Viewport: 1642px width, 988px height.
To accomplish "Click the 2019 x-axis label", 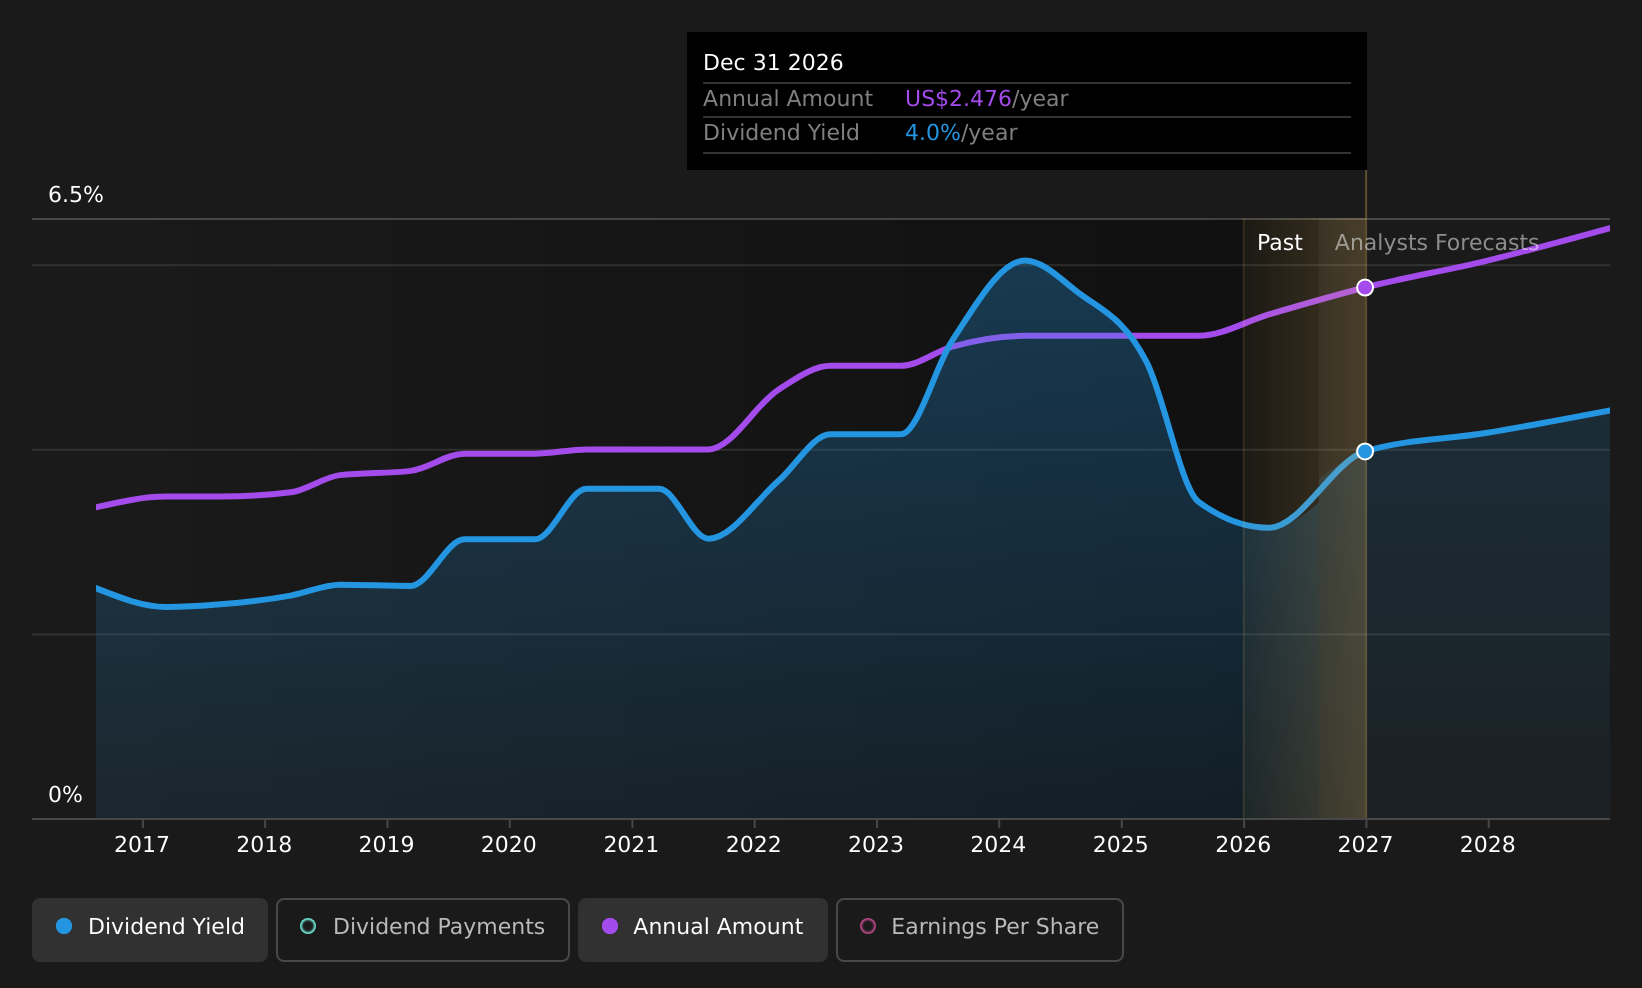I will point(387,845).
